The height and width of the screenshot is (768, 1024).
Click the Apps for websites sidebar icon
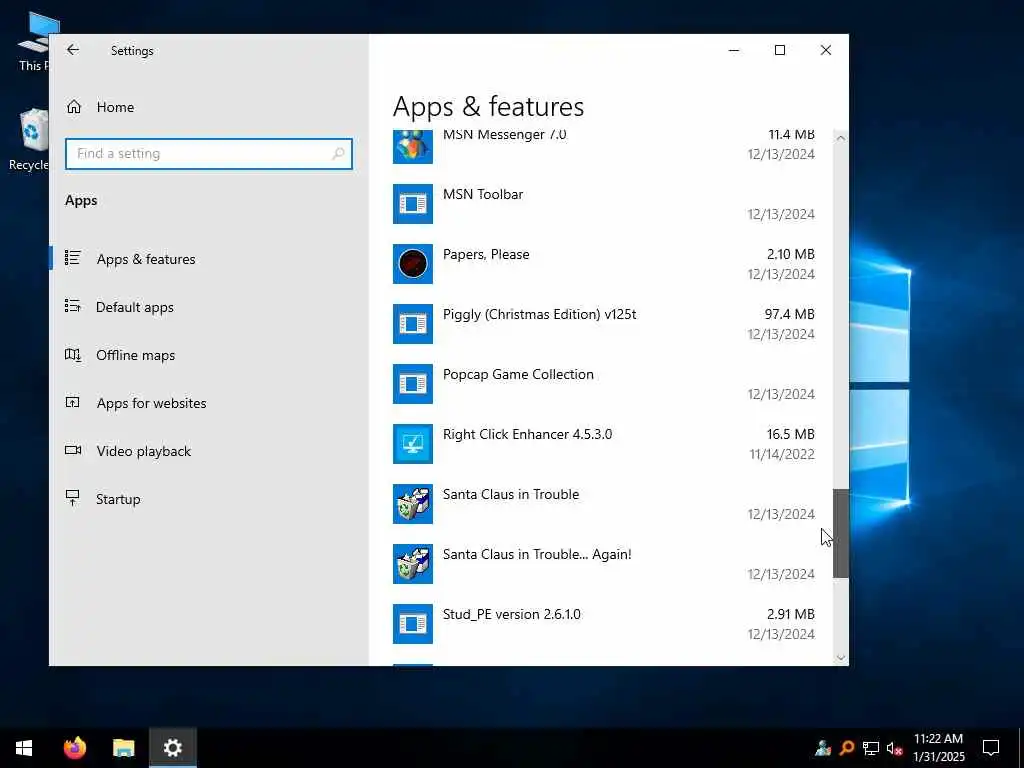pos(72,402)
